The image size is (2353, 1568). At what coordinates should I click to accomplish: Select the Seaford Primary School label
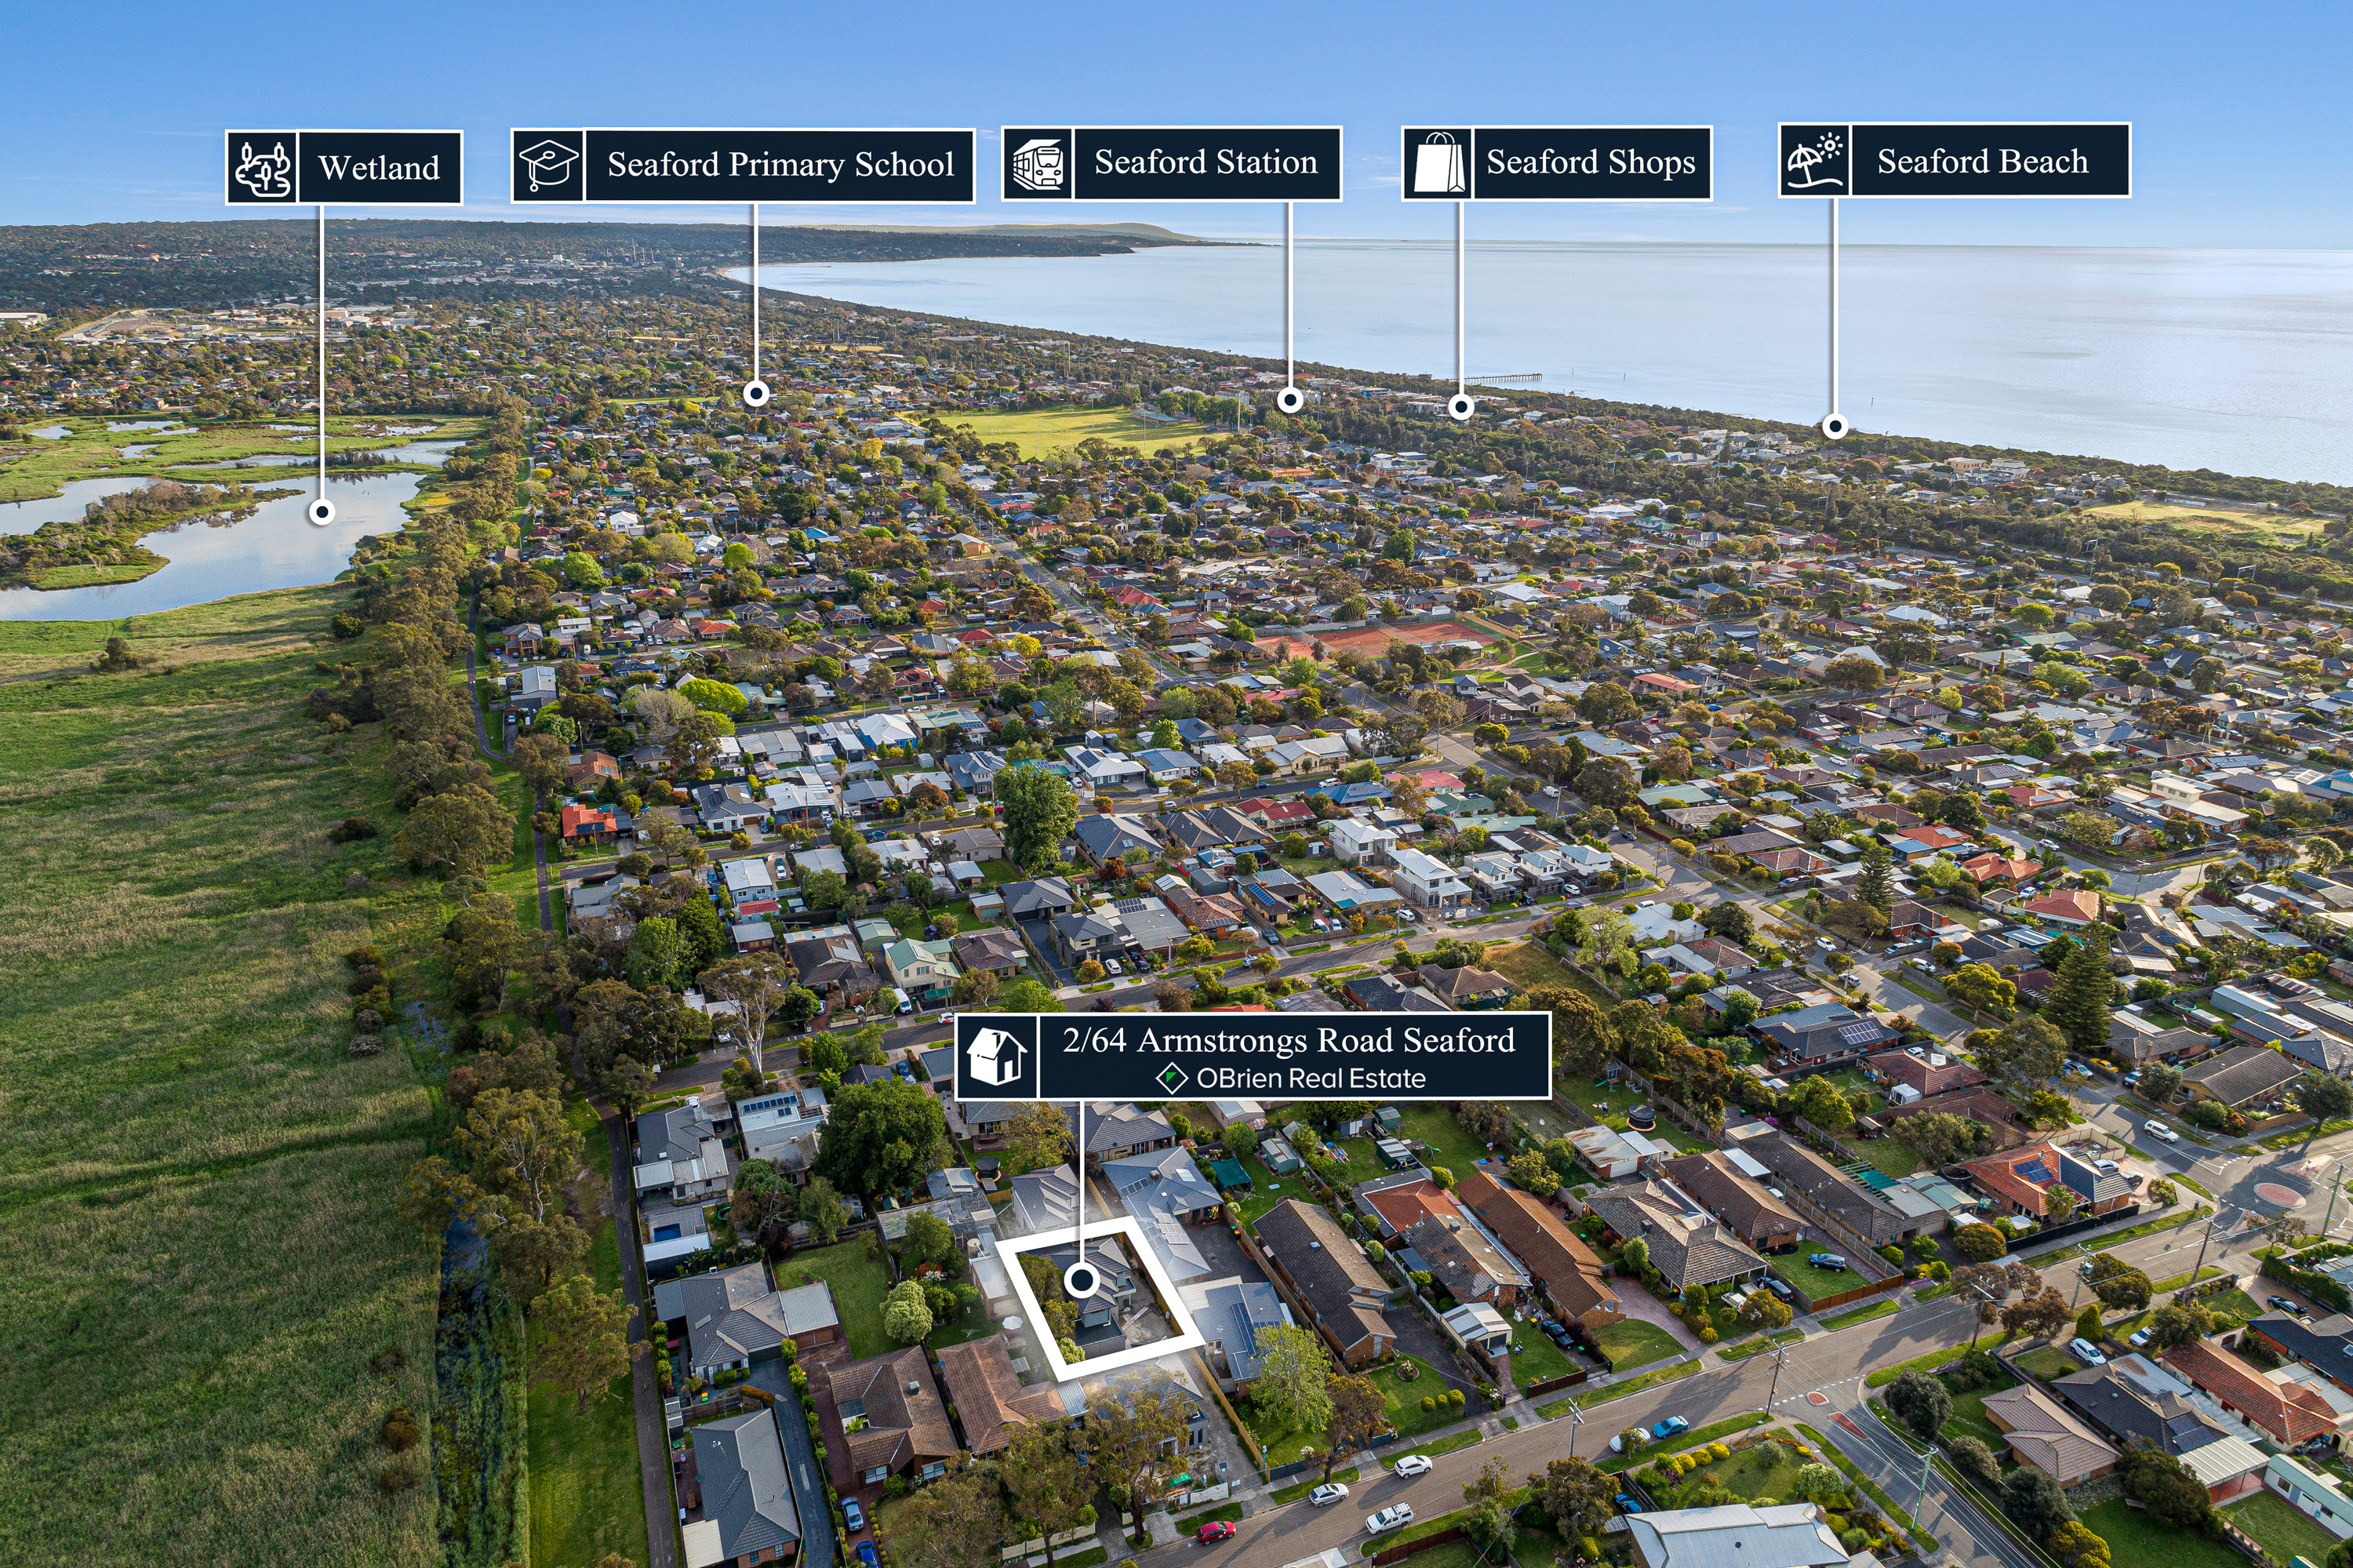point(780,165)
